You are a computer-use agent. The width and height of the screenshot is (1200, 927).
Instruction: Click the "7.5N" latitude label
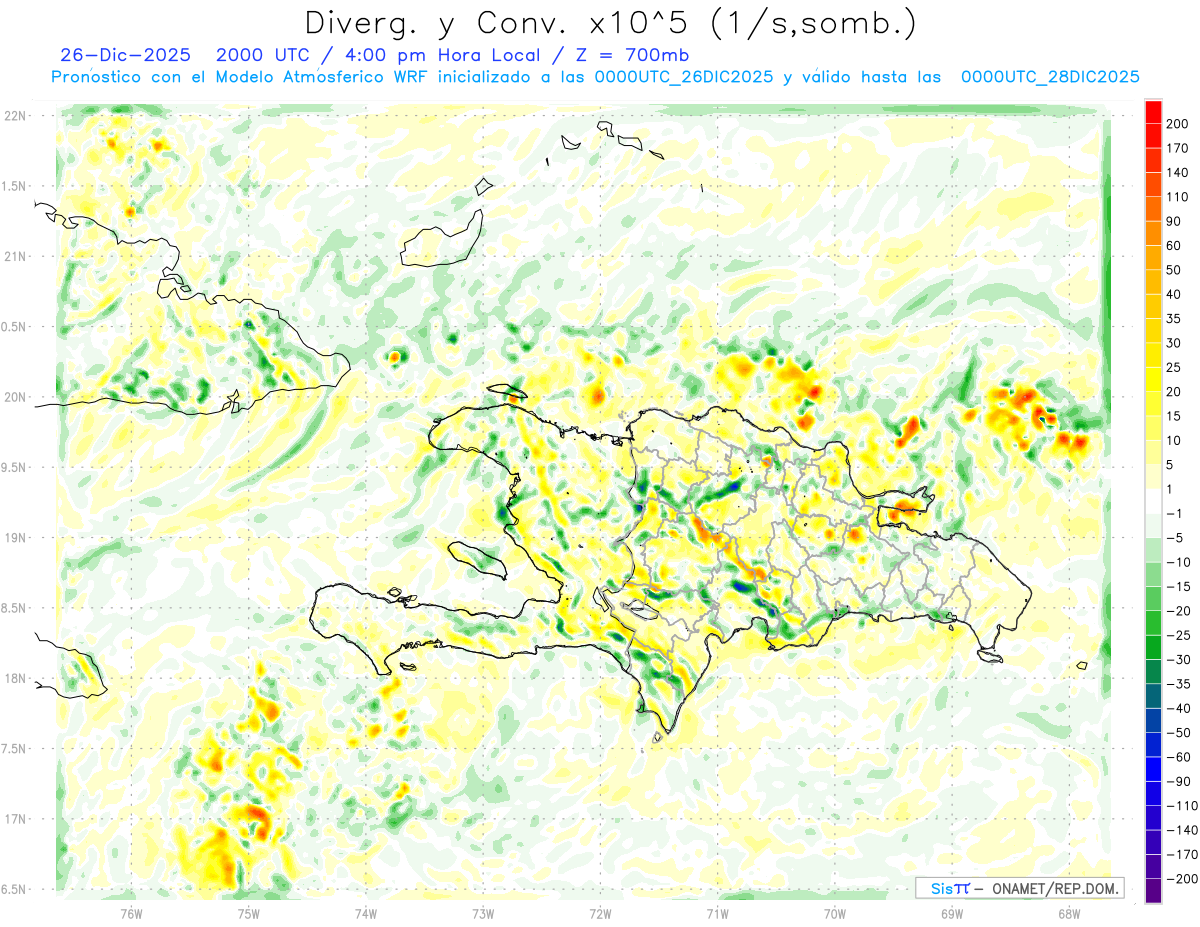tap(15, 749)
